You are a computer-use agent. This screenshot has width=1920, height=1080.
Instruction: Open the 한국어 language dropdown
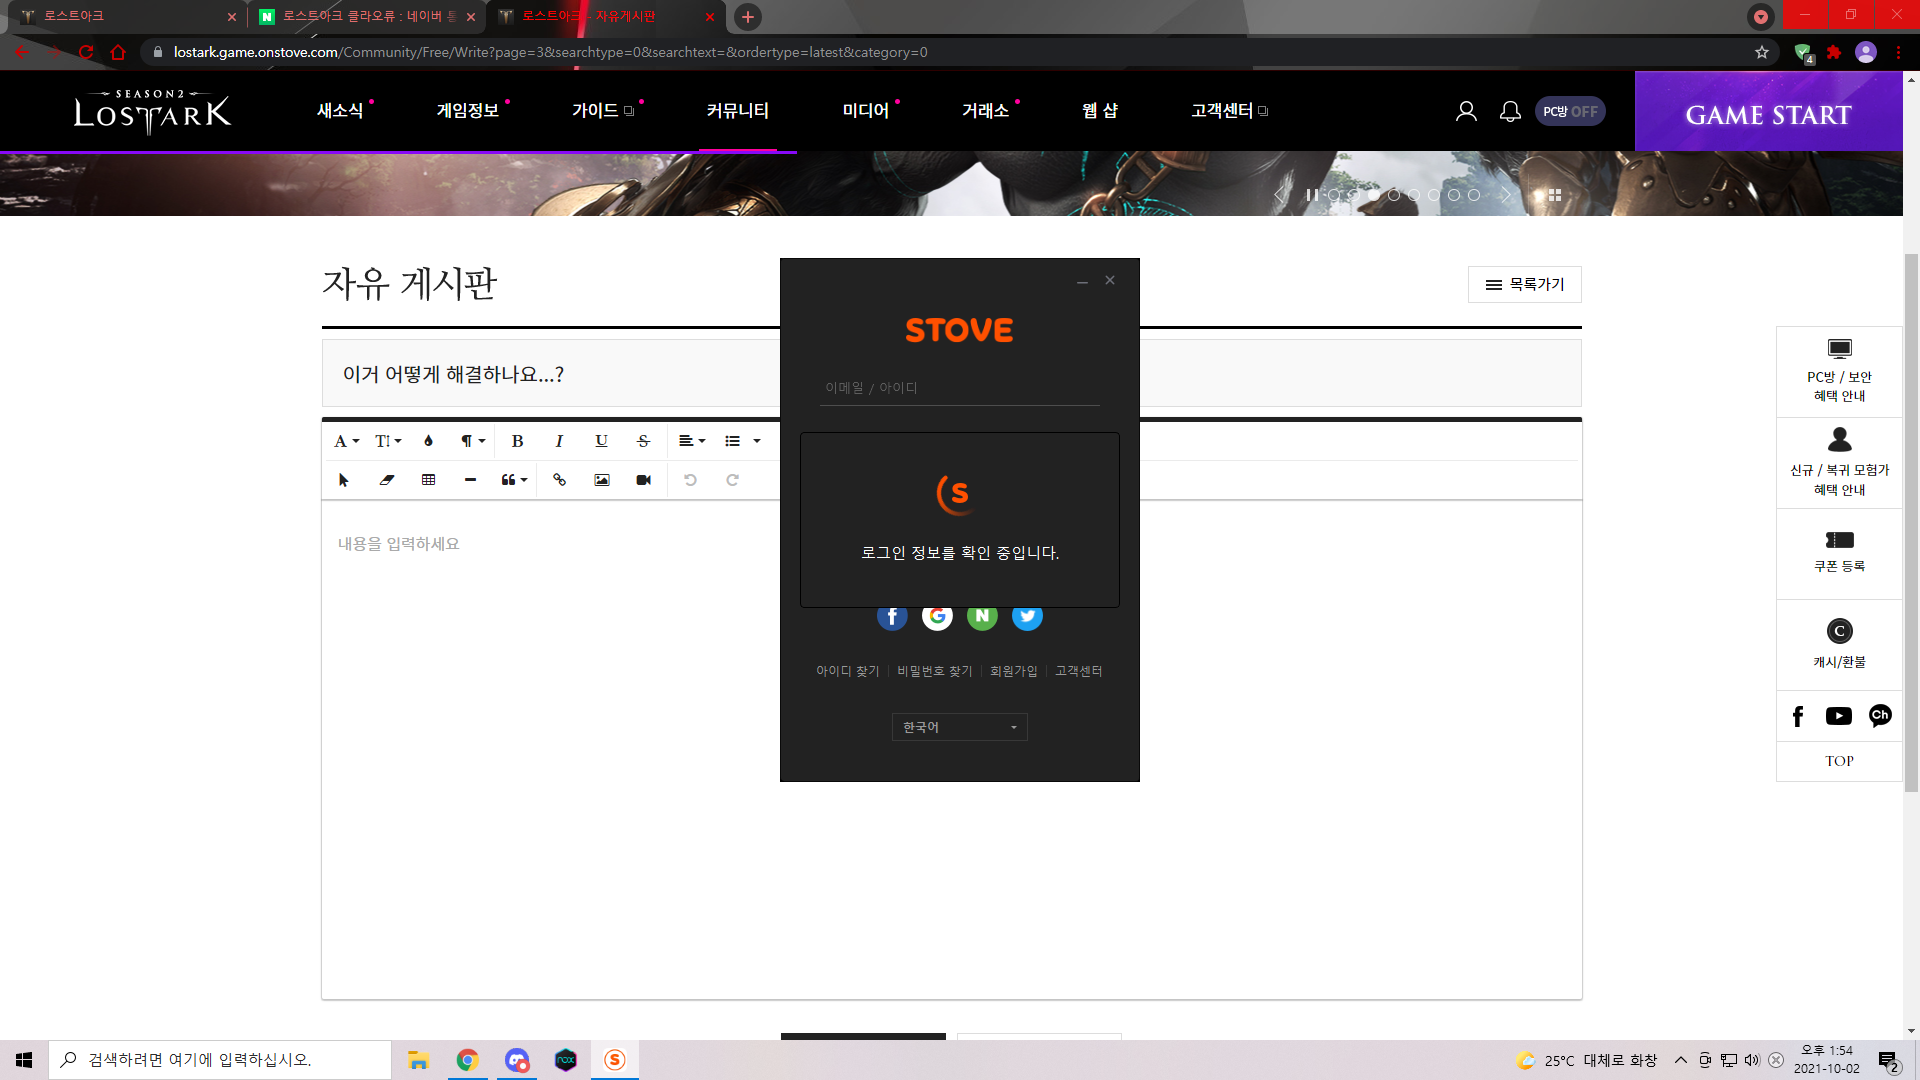click(x=959, y=727)
